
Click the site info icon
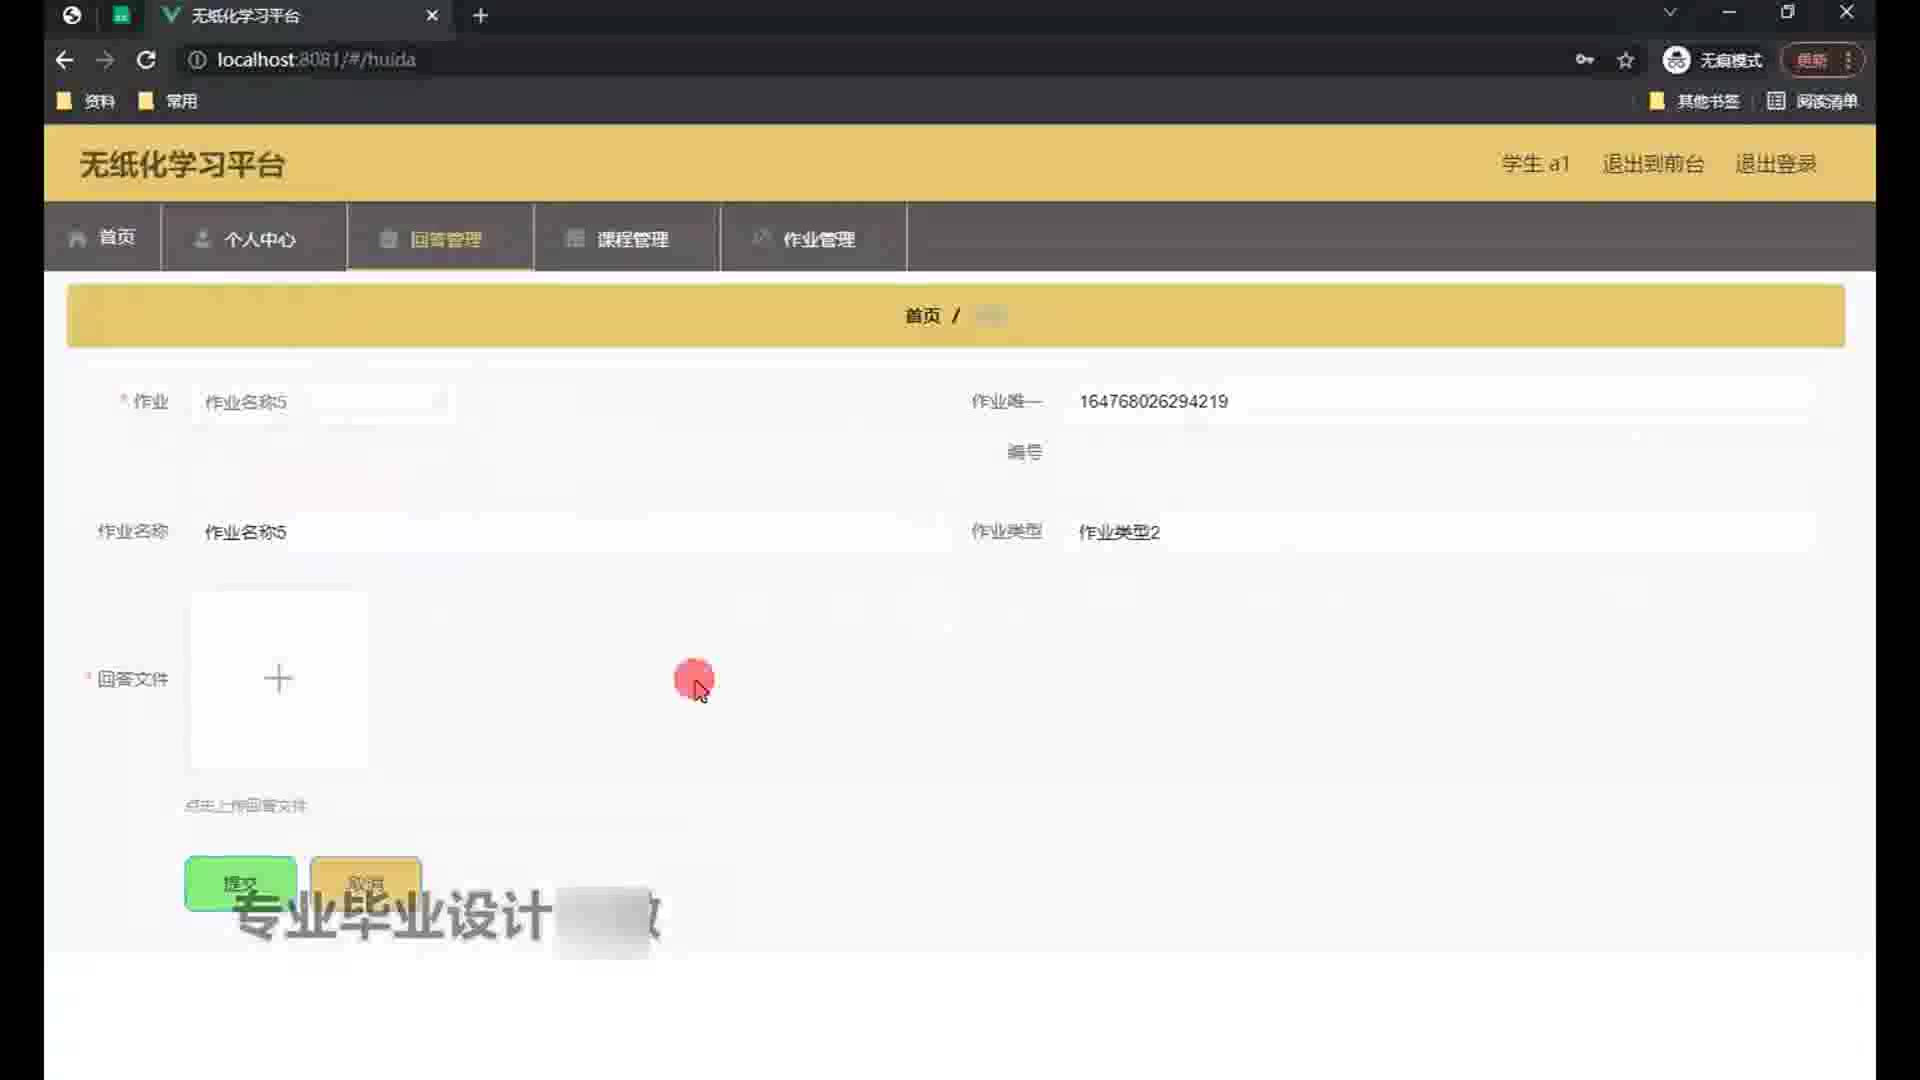coord(198,60)
